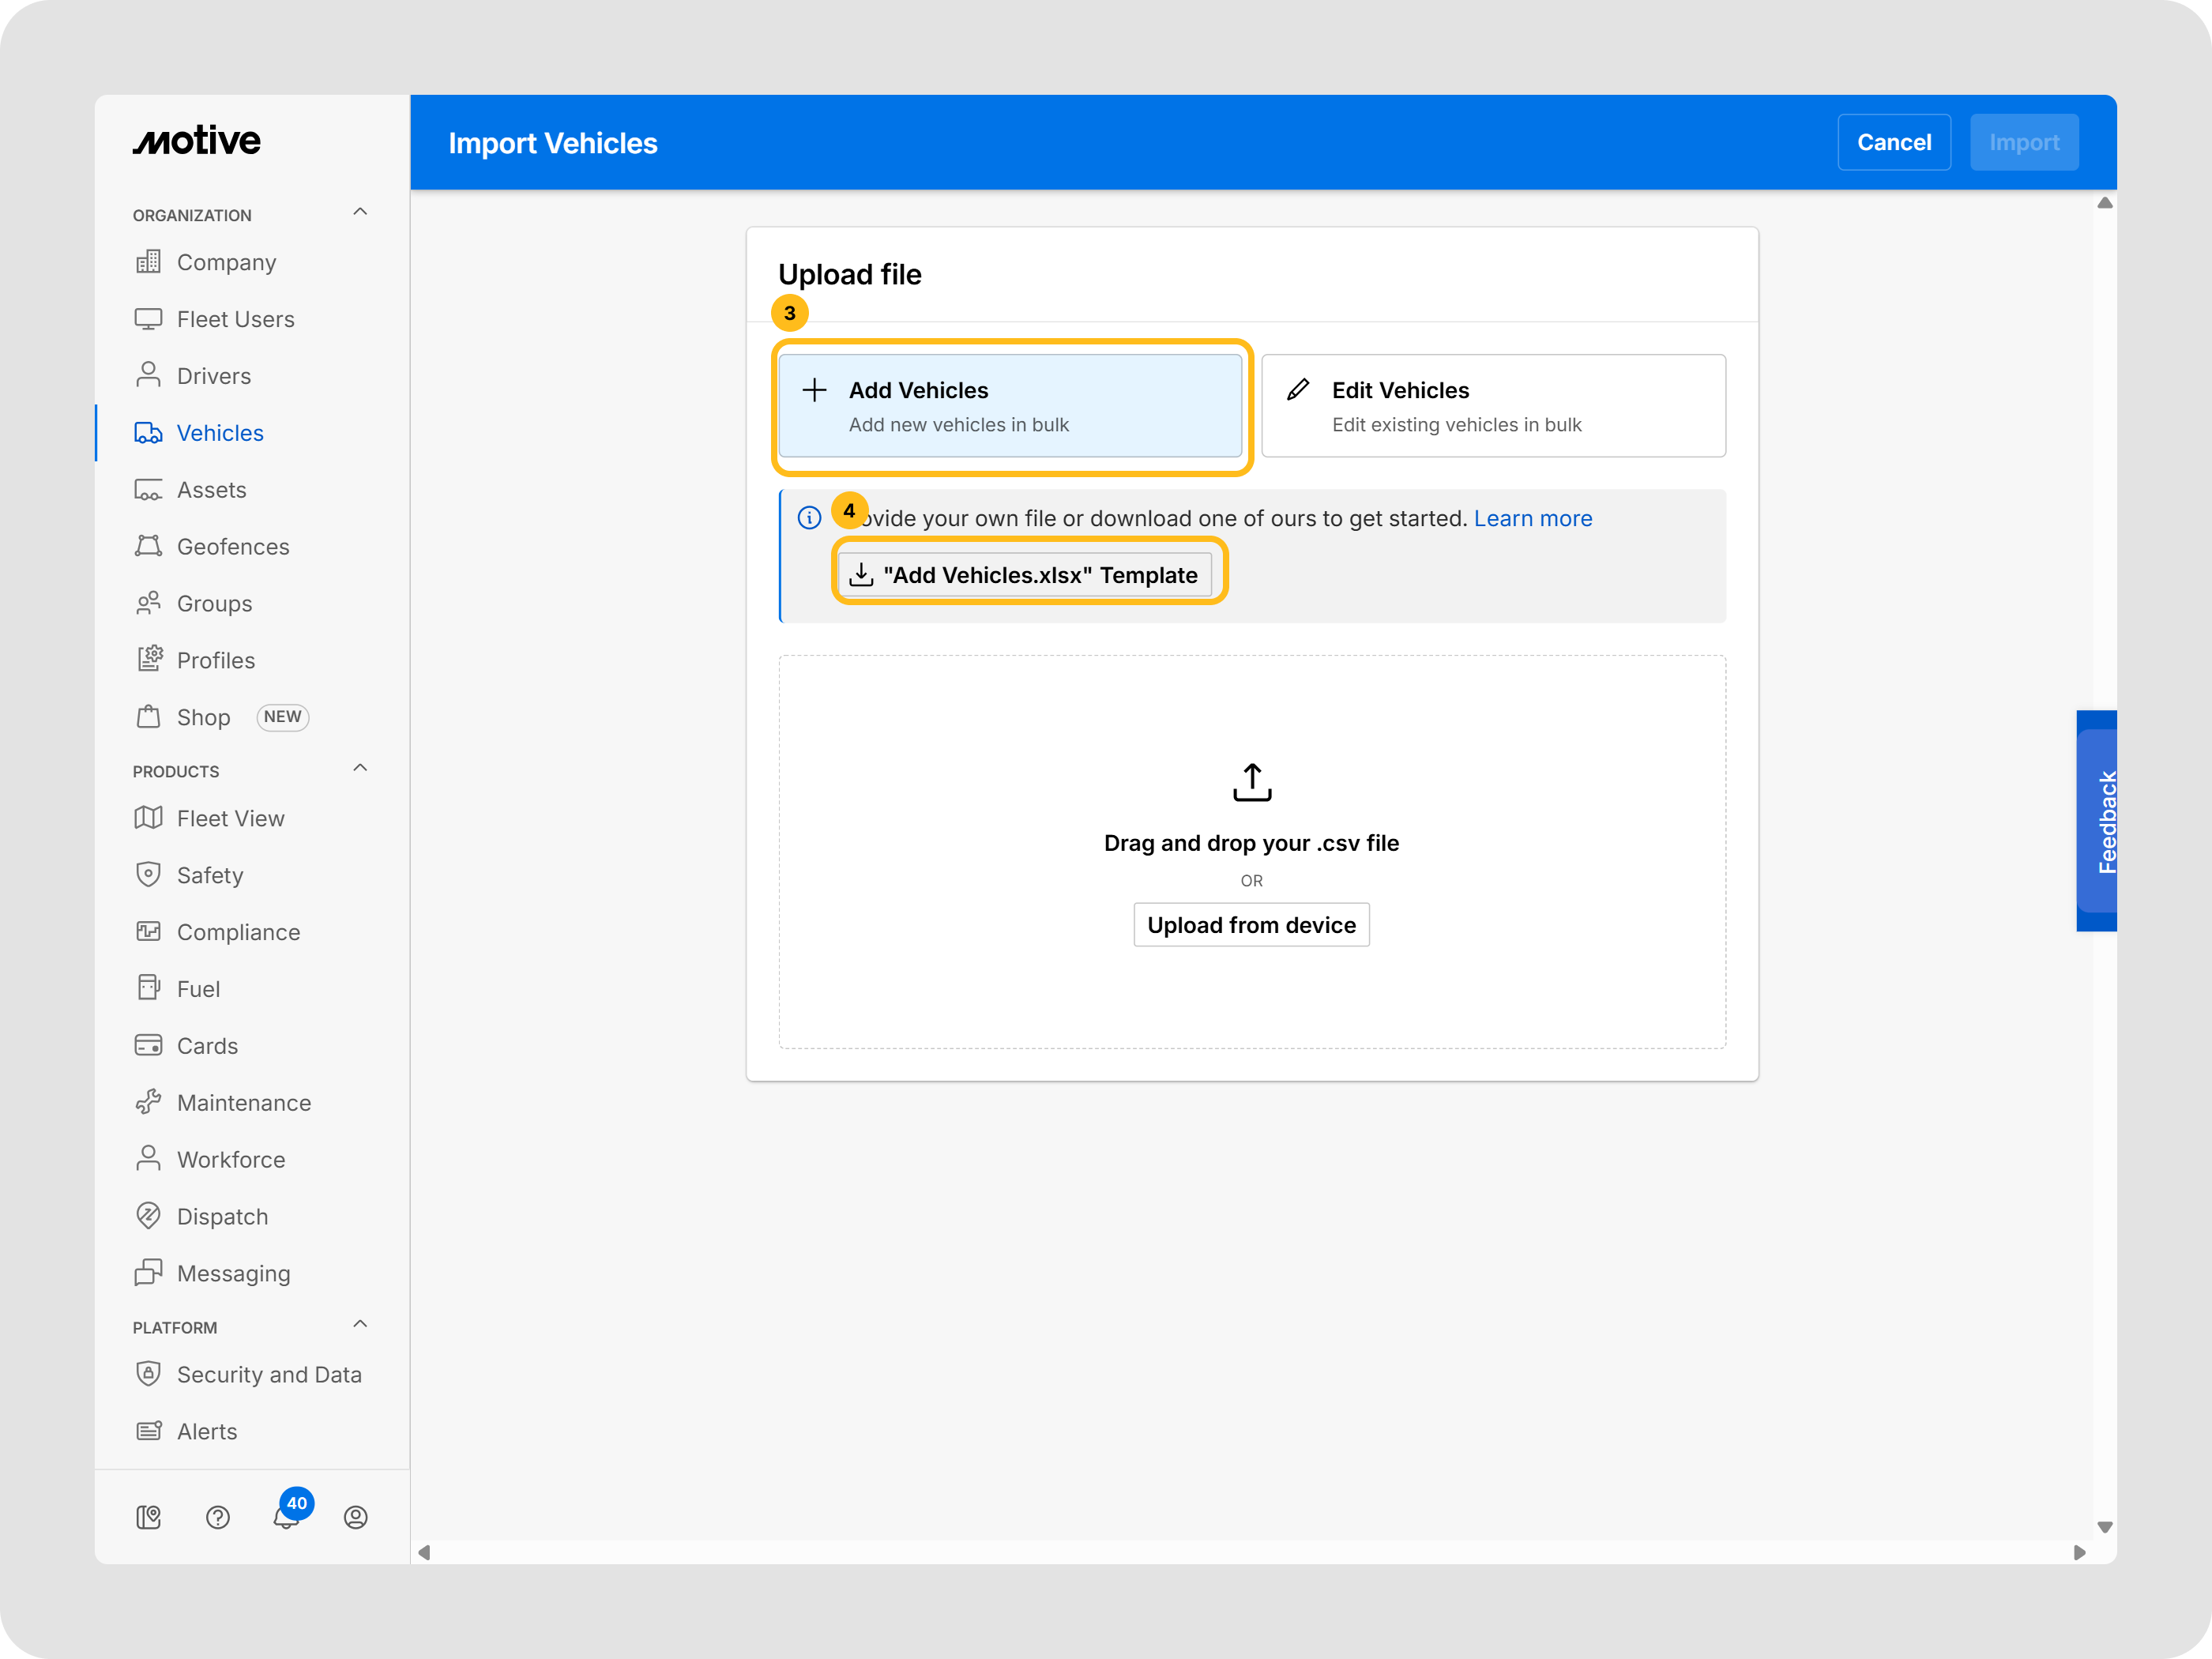Open the Maintenance menu item
Image resolution: width=2212 pixels, height=1659 pixels.
(x=243, y=1102)
